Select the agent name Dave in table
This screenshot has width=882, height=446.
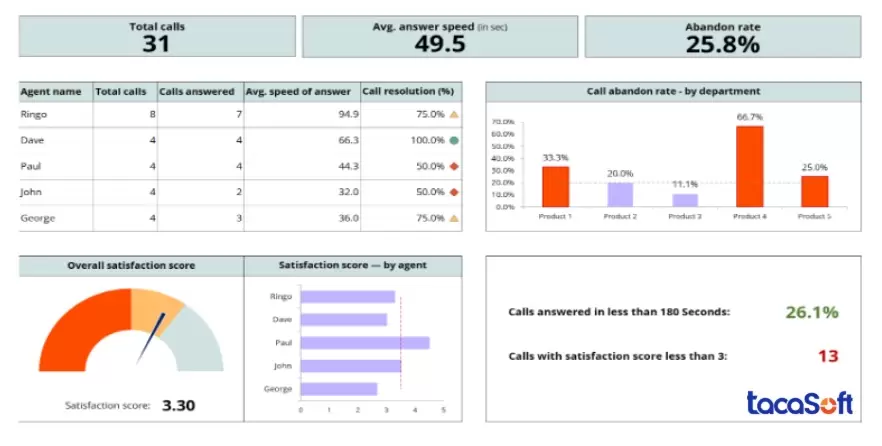tap(32, 140)
